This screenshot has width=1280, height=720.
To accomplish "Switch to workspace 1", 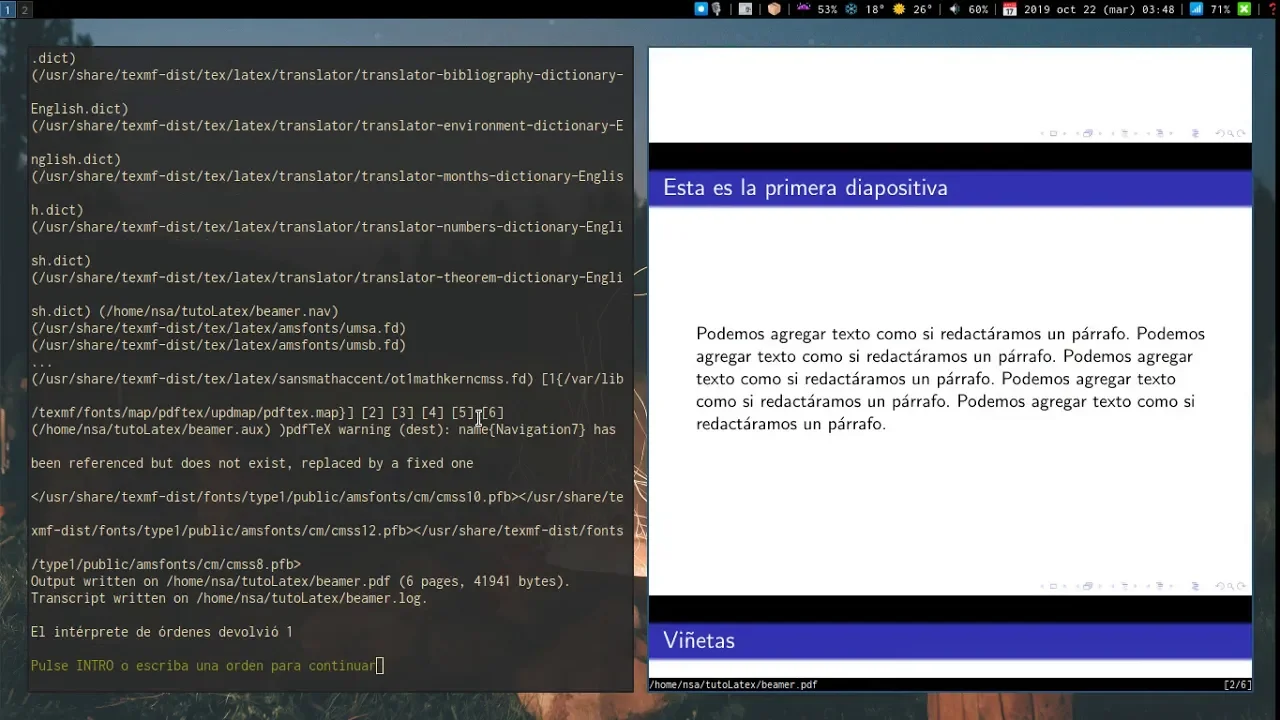I will point(8,9).
